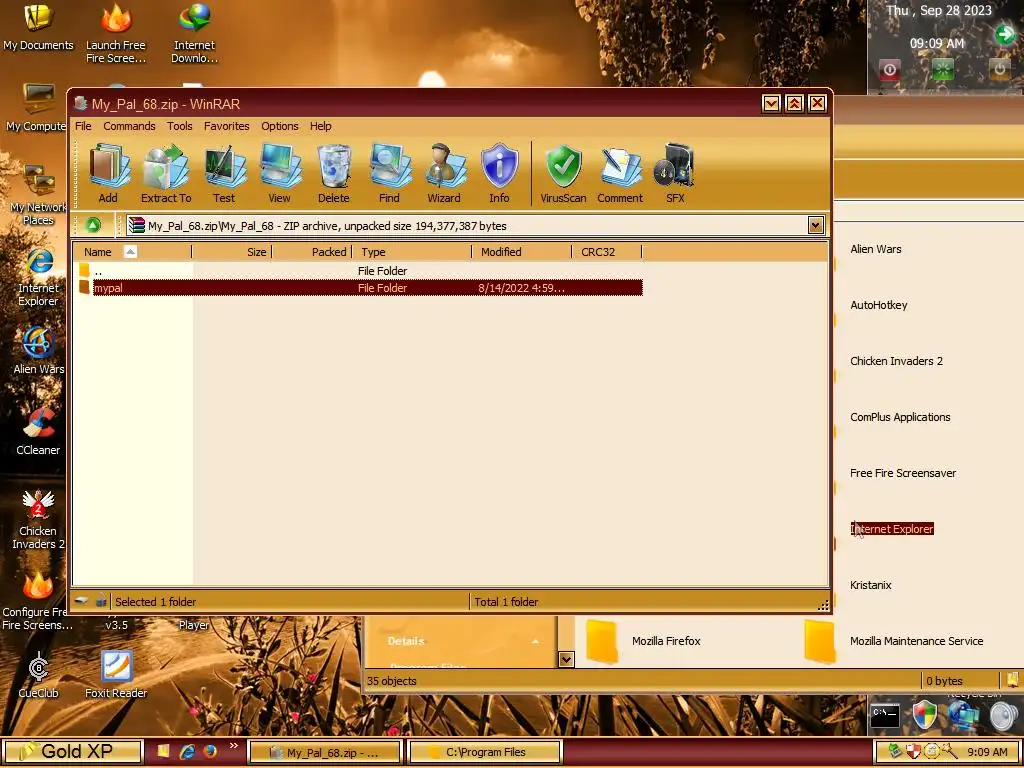The width and height of the screenshot is (1024, 768).
Task: Open the Find tool in WinRAR
Action: (389, 173)
